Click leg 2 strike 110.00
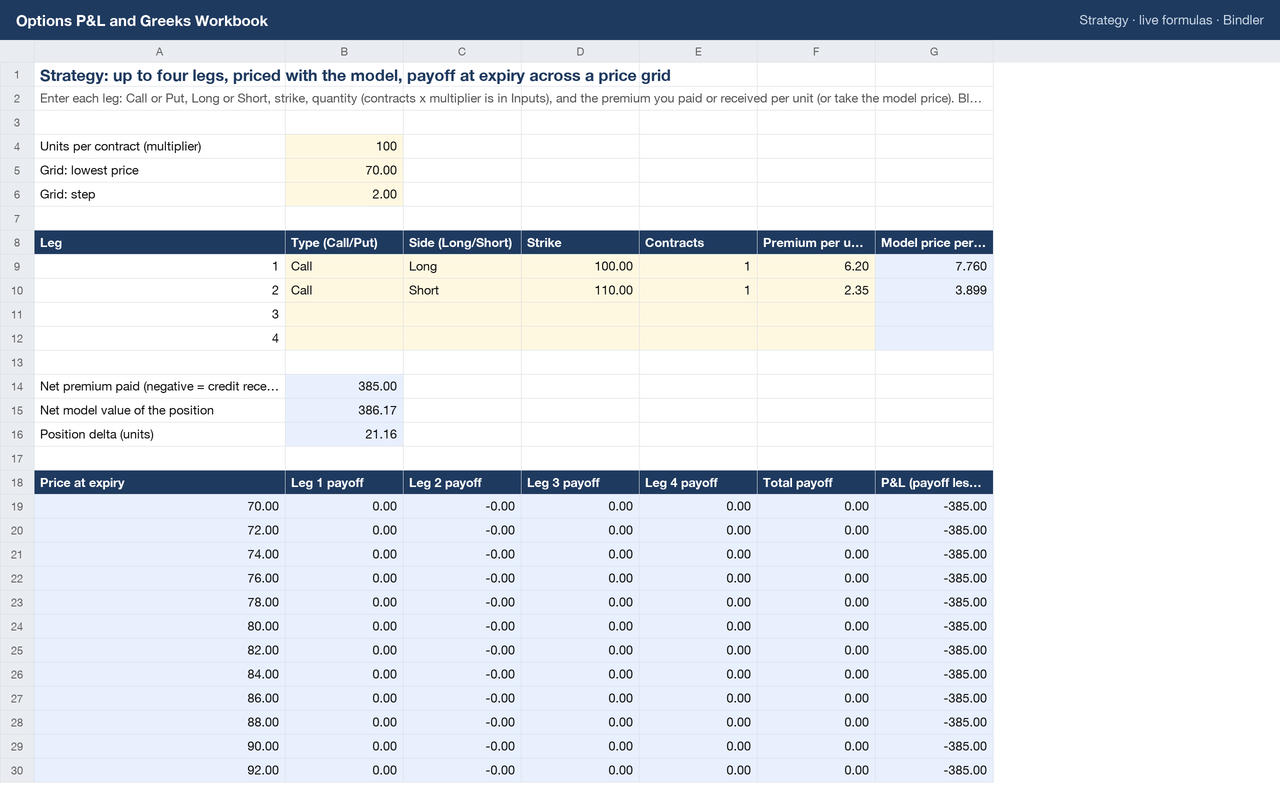The width and height of the screenshot is (1280, 790). pyautogui.click(x=580, y=290)
